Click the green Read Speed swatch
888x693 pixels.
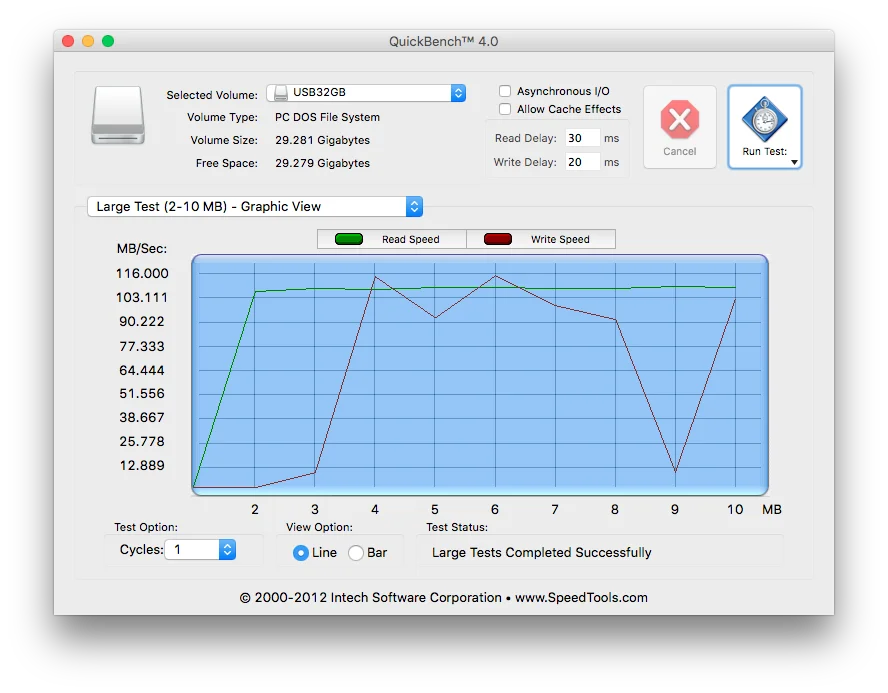(x=349, y=239)
